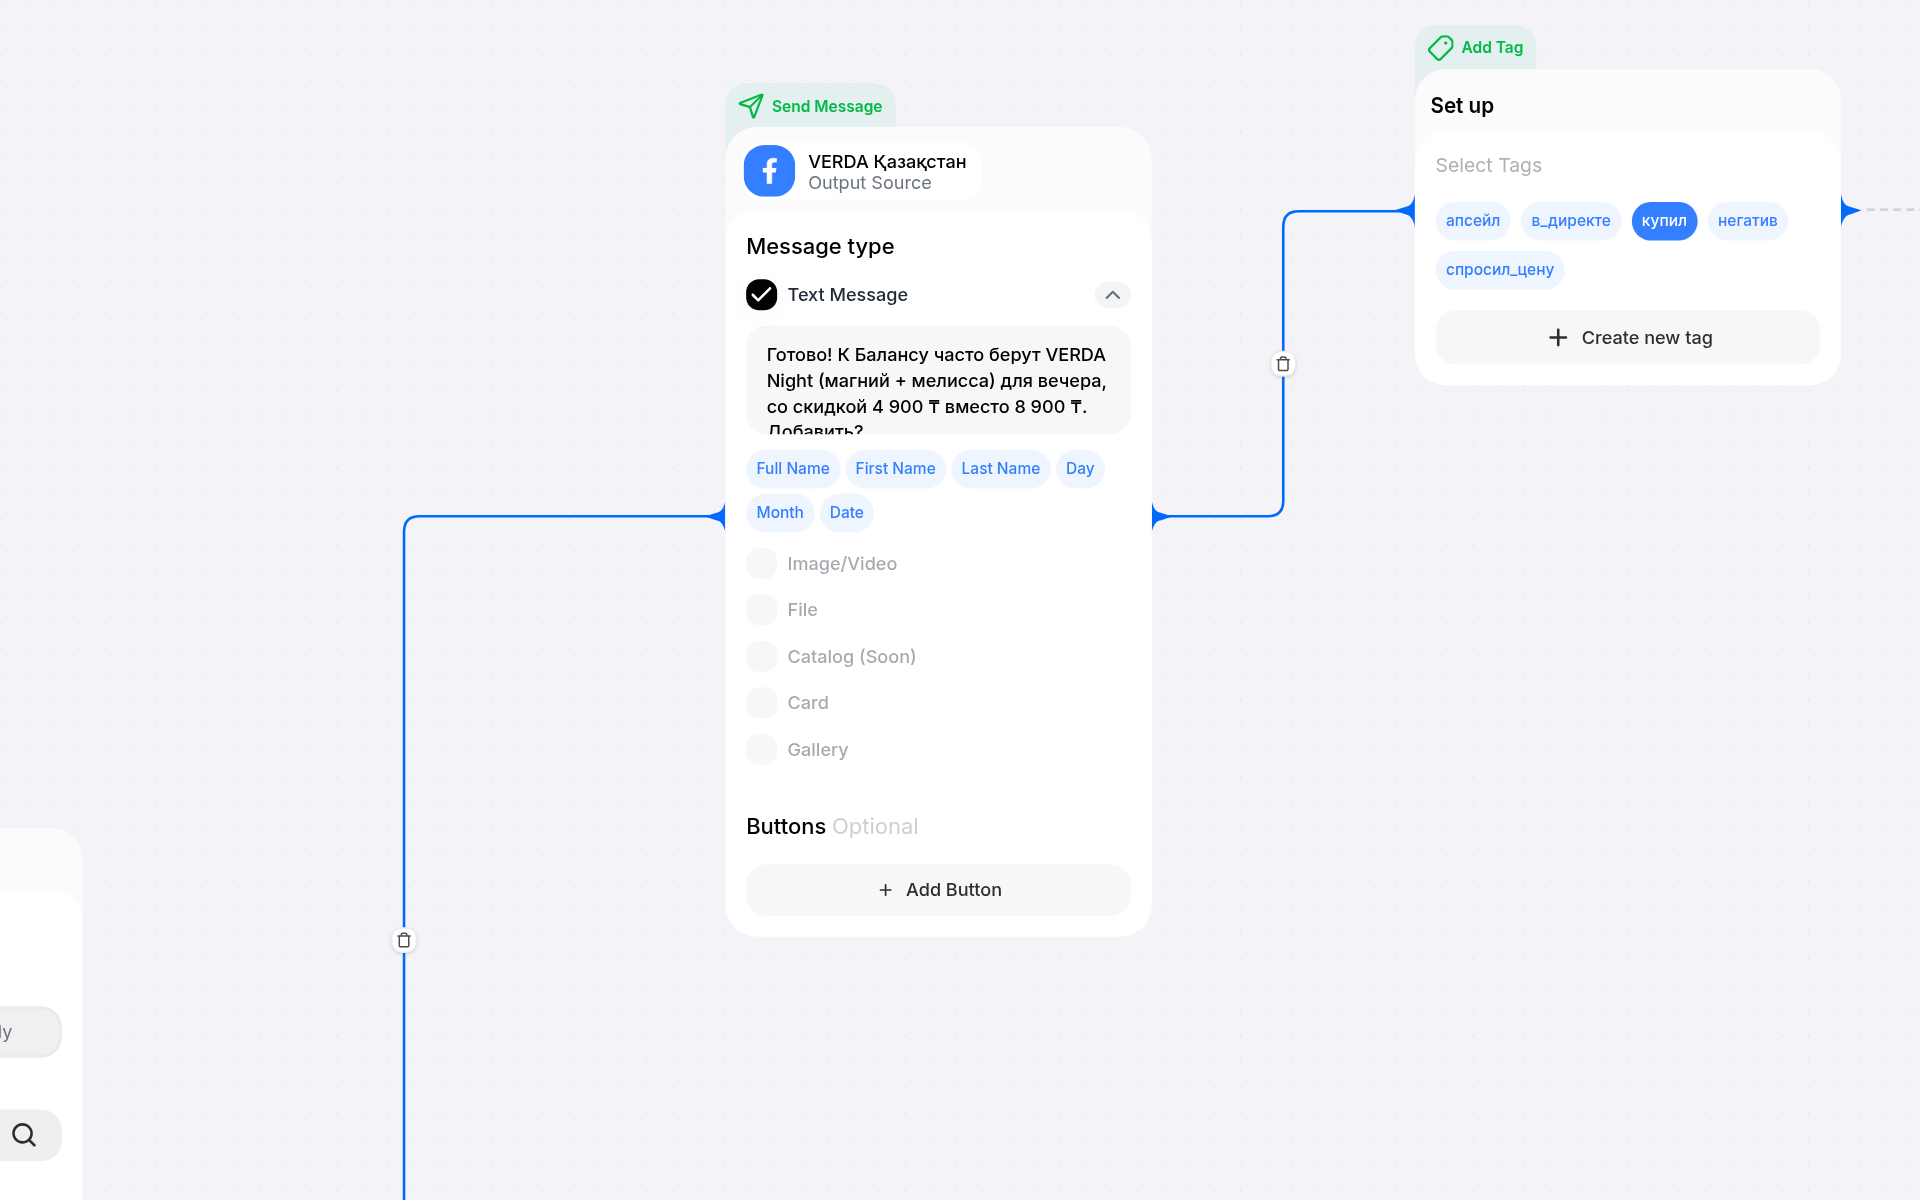Screen dimensions: 1920x1200
Task: Insert the Date variable
Action: click(846, 513)
